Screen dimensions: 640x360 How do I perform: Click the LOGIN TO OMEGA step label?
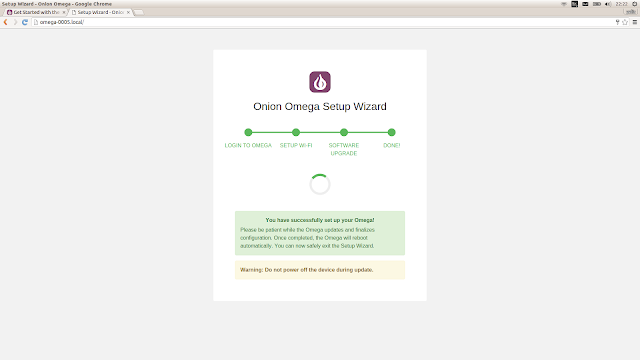[x=248, y=145]
